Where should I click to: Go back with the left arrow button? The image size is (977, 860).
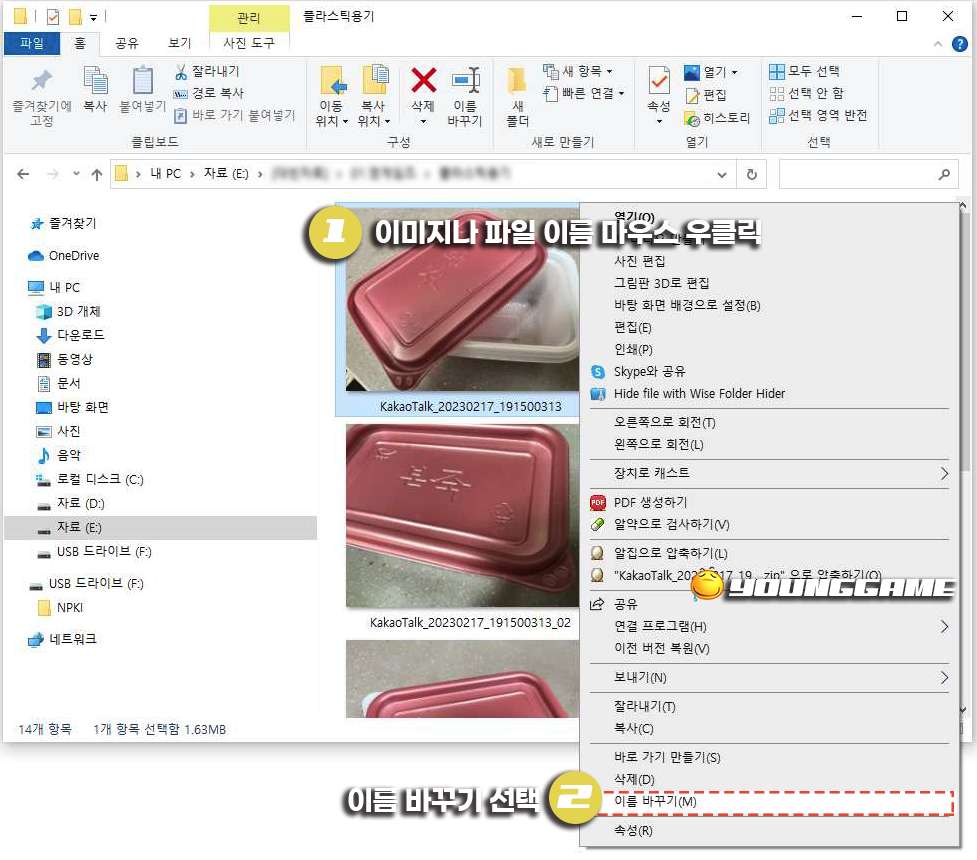point(23,174)
